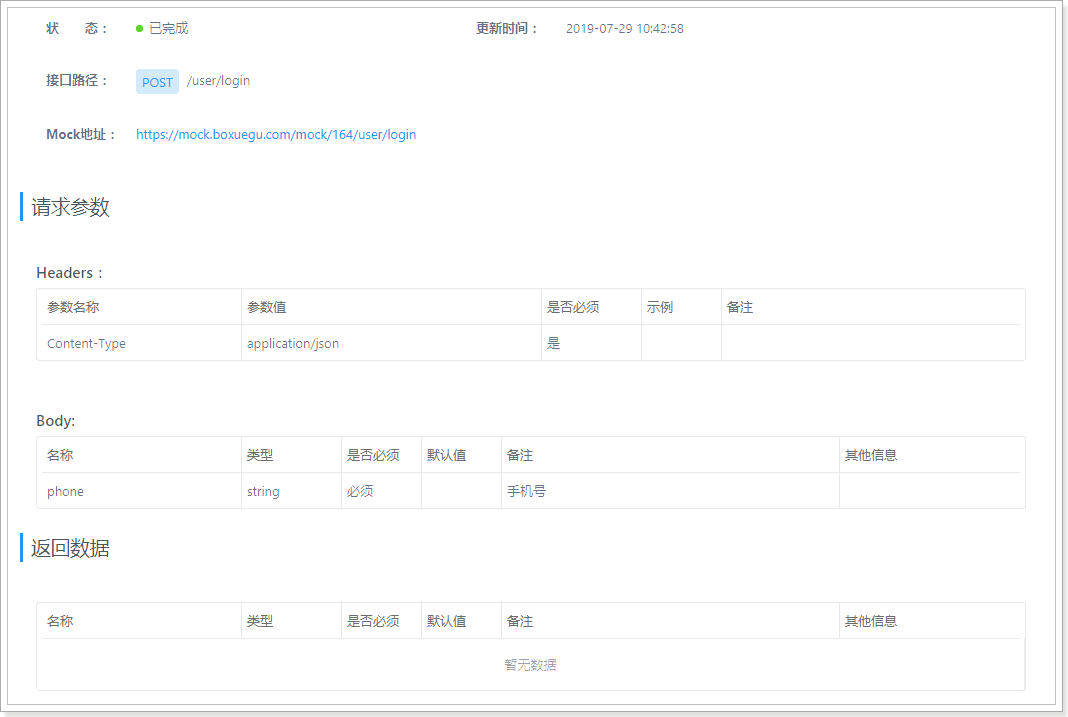Click the 返回数据 section heading
Viewport: 1068px width, 717px height.
pos(70,548)
